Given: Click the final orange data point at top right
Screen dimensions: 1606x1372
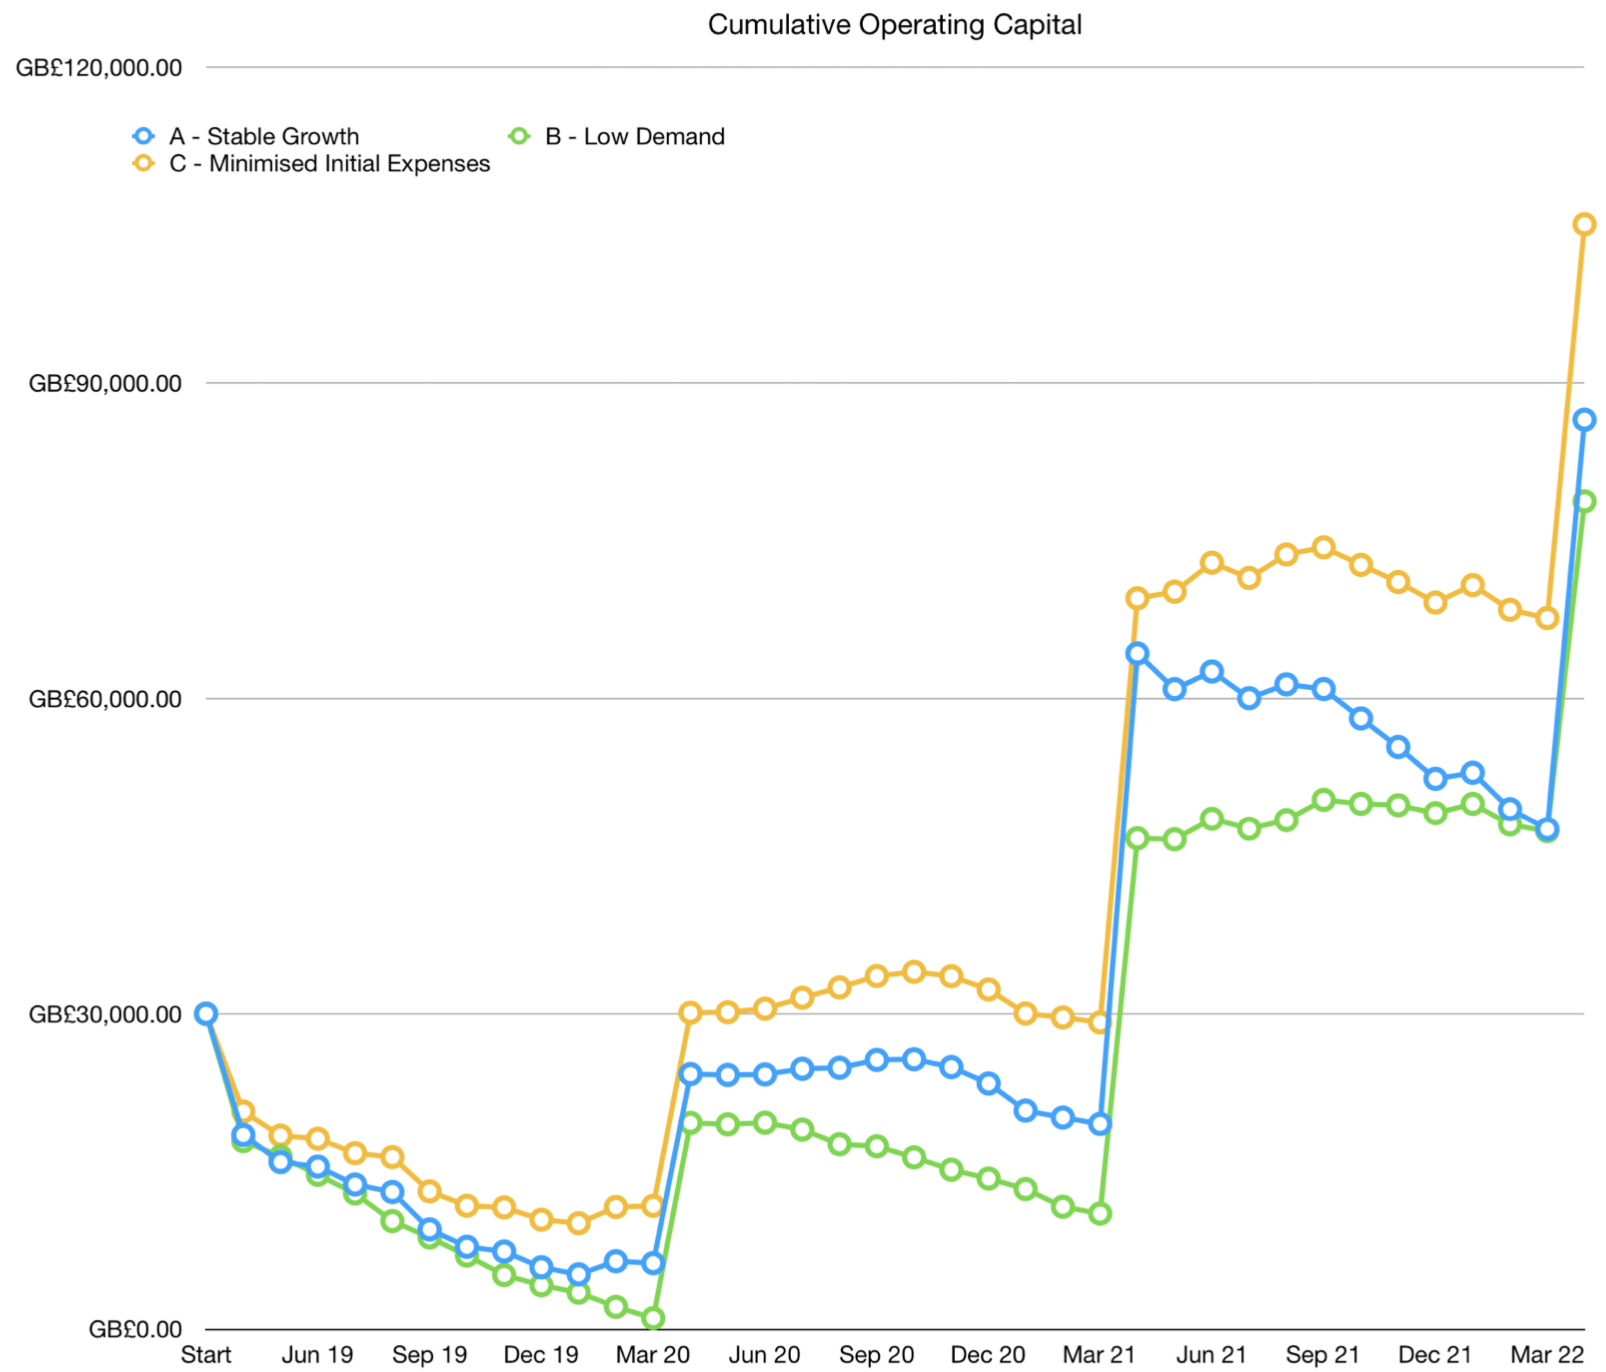Looking at the screenshot, I should click(x=1584, y=224).
